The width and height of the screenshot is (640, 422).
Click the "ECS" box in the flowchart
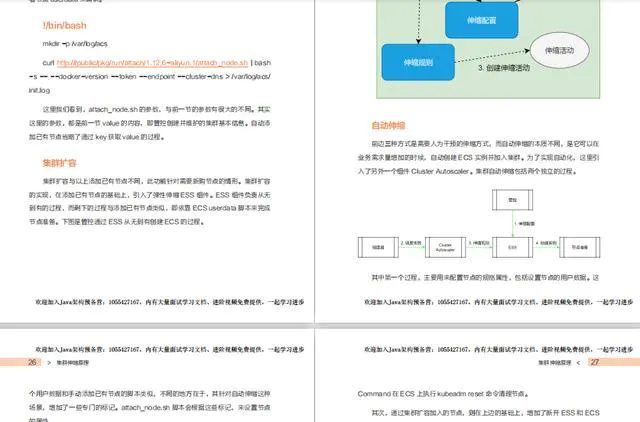pyautogui.click(x=512, y=247)
